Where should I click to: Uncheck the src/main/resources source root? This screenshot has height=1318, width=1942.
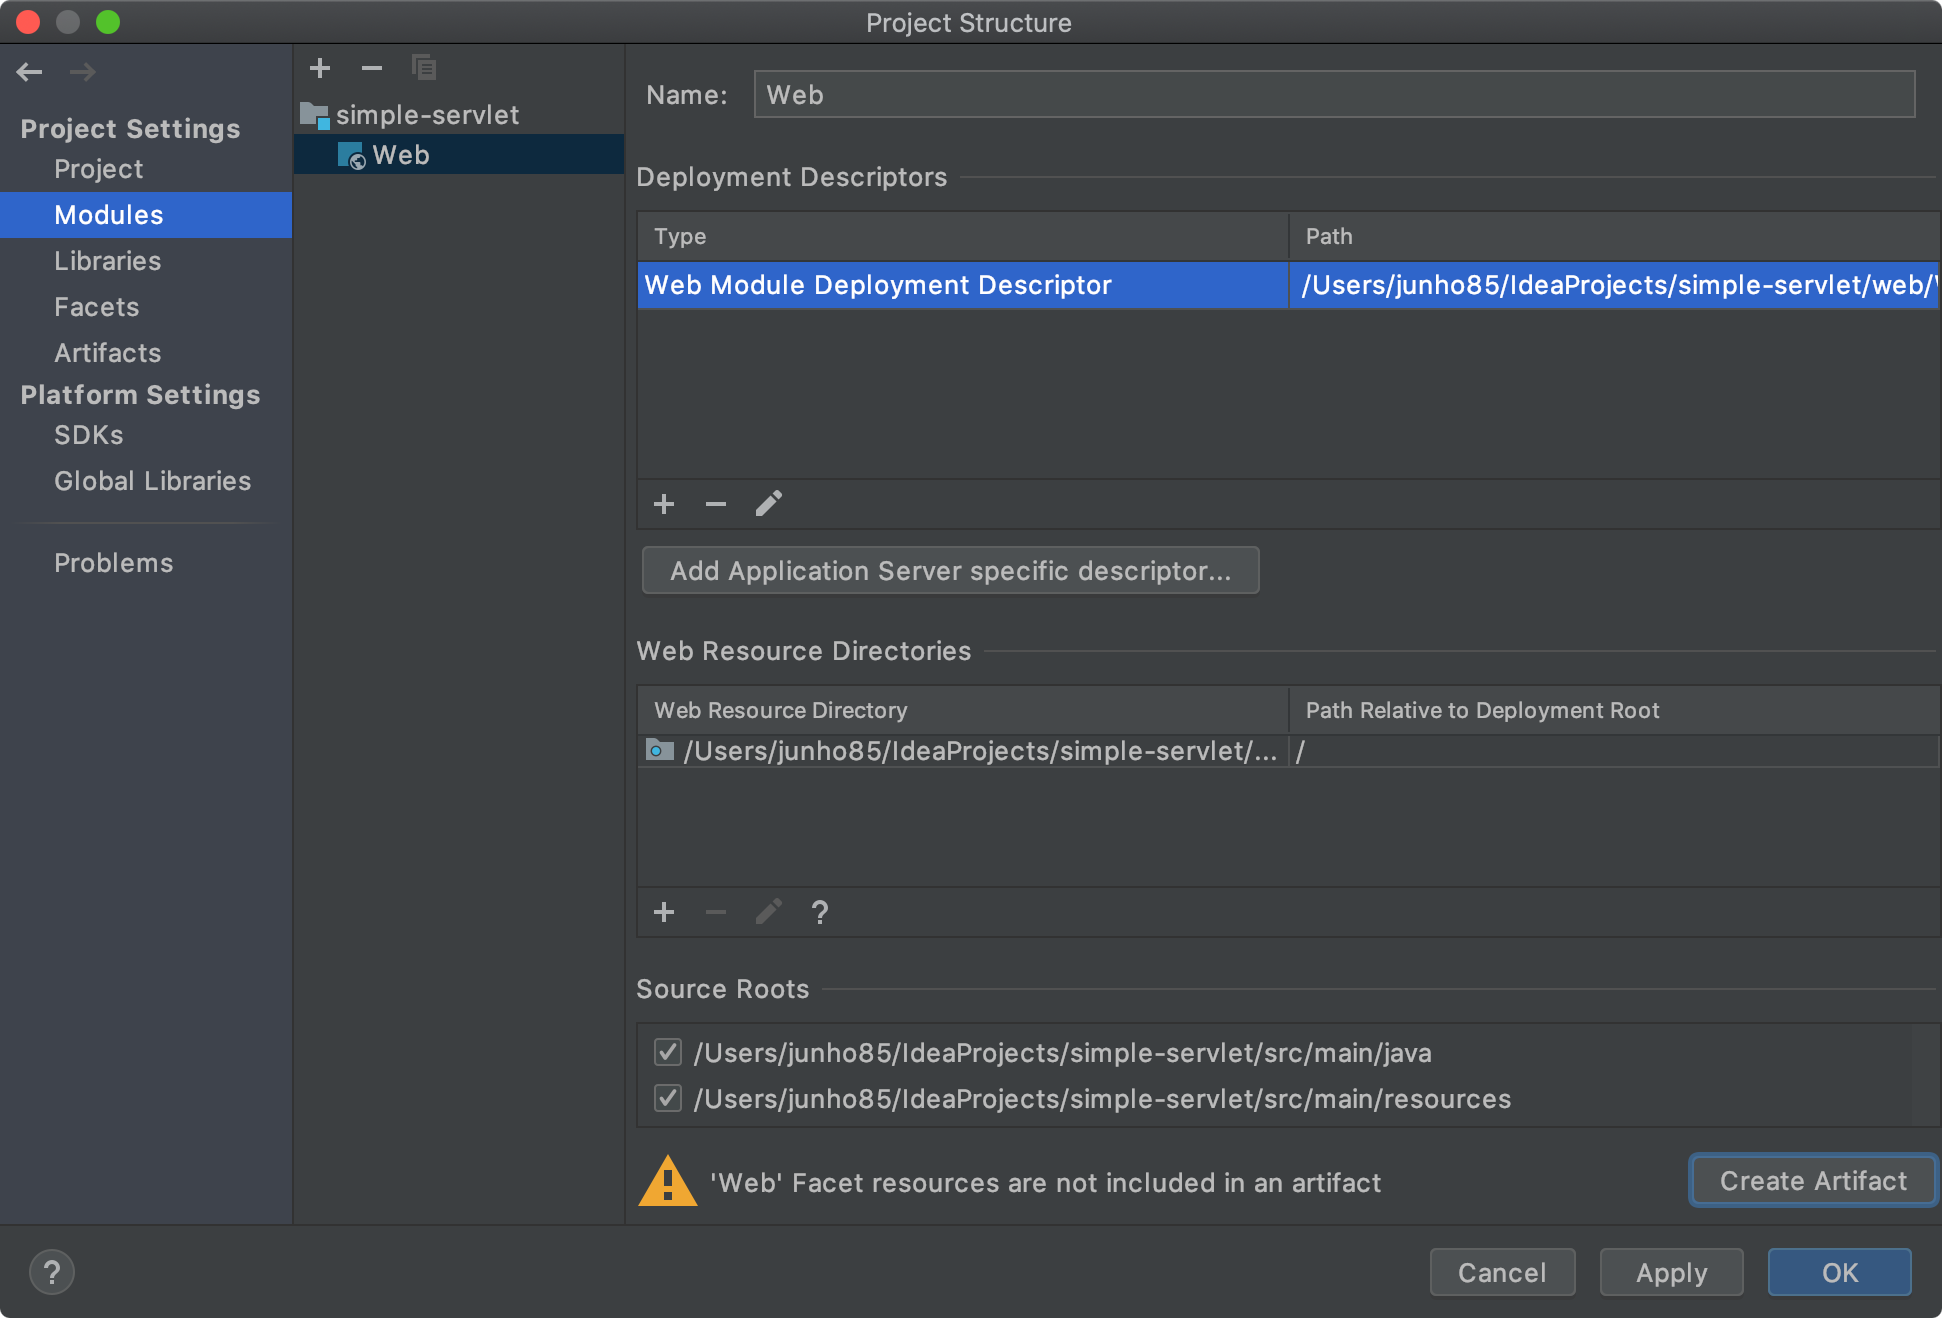click(668, 1098)
